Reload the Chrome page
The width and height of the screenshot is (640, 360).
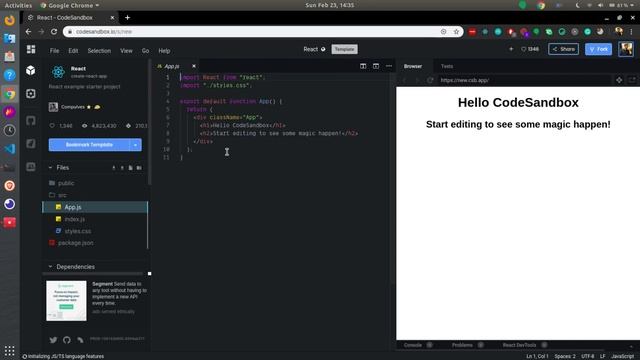(x=54, y=31)
